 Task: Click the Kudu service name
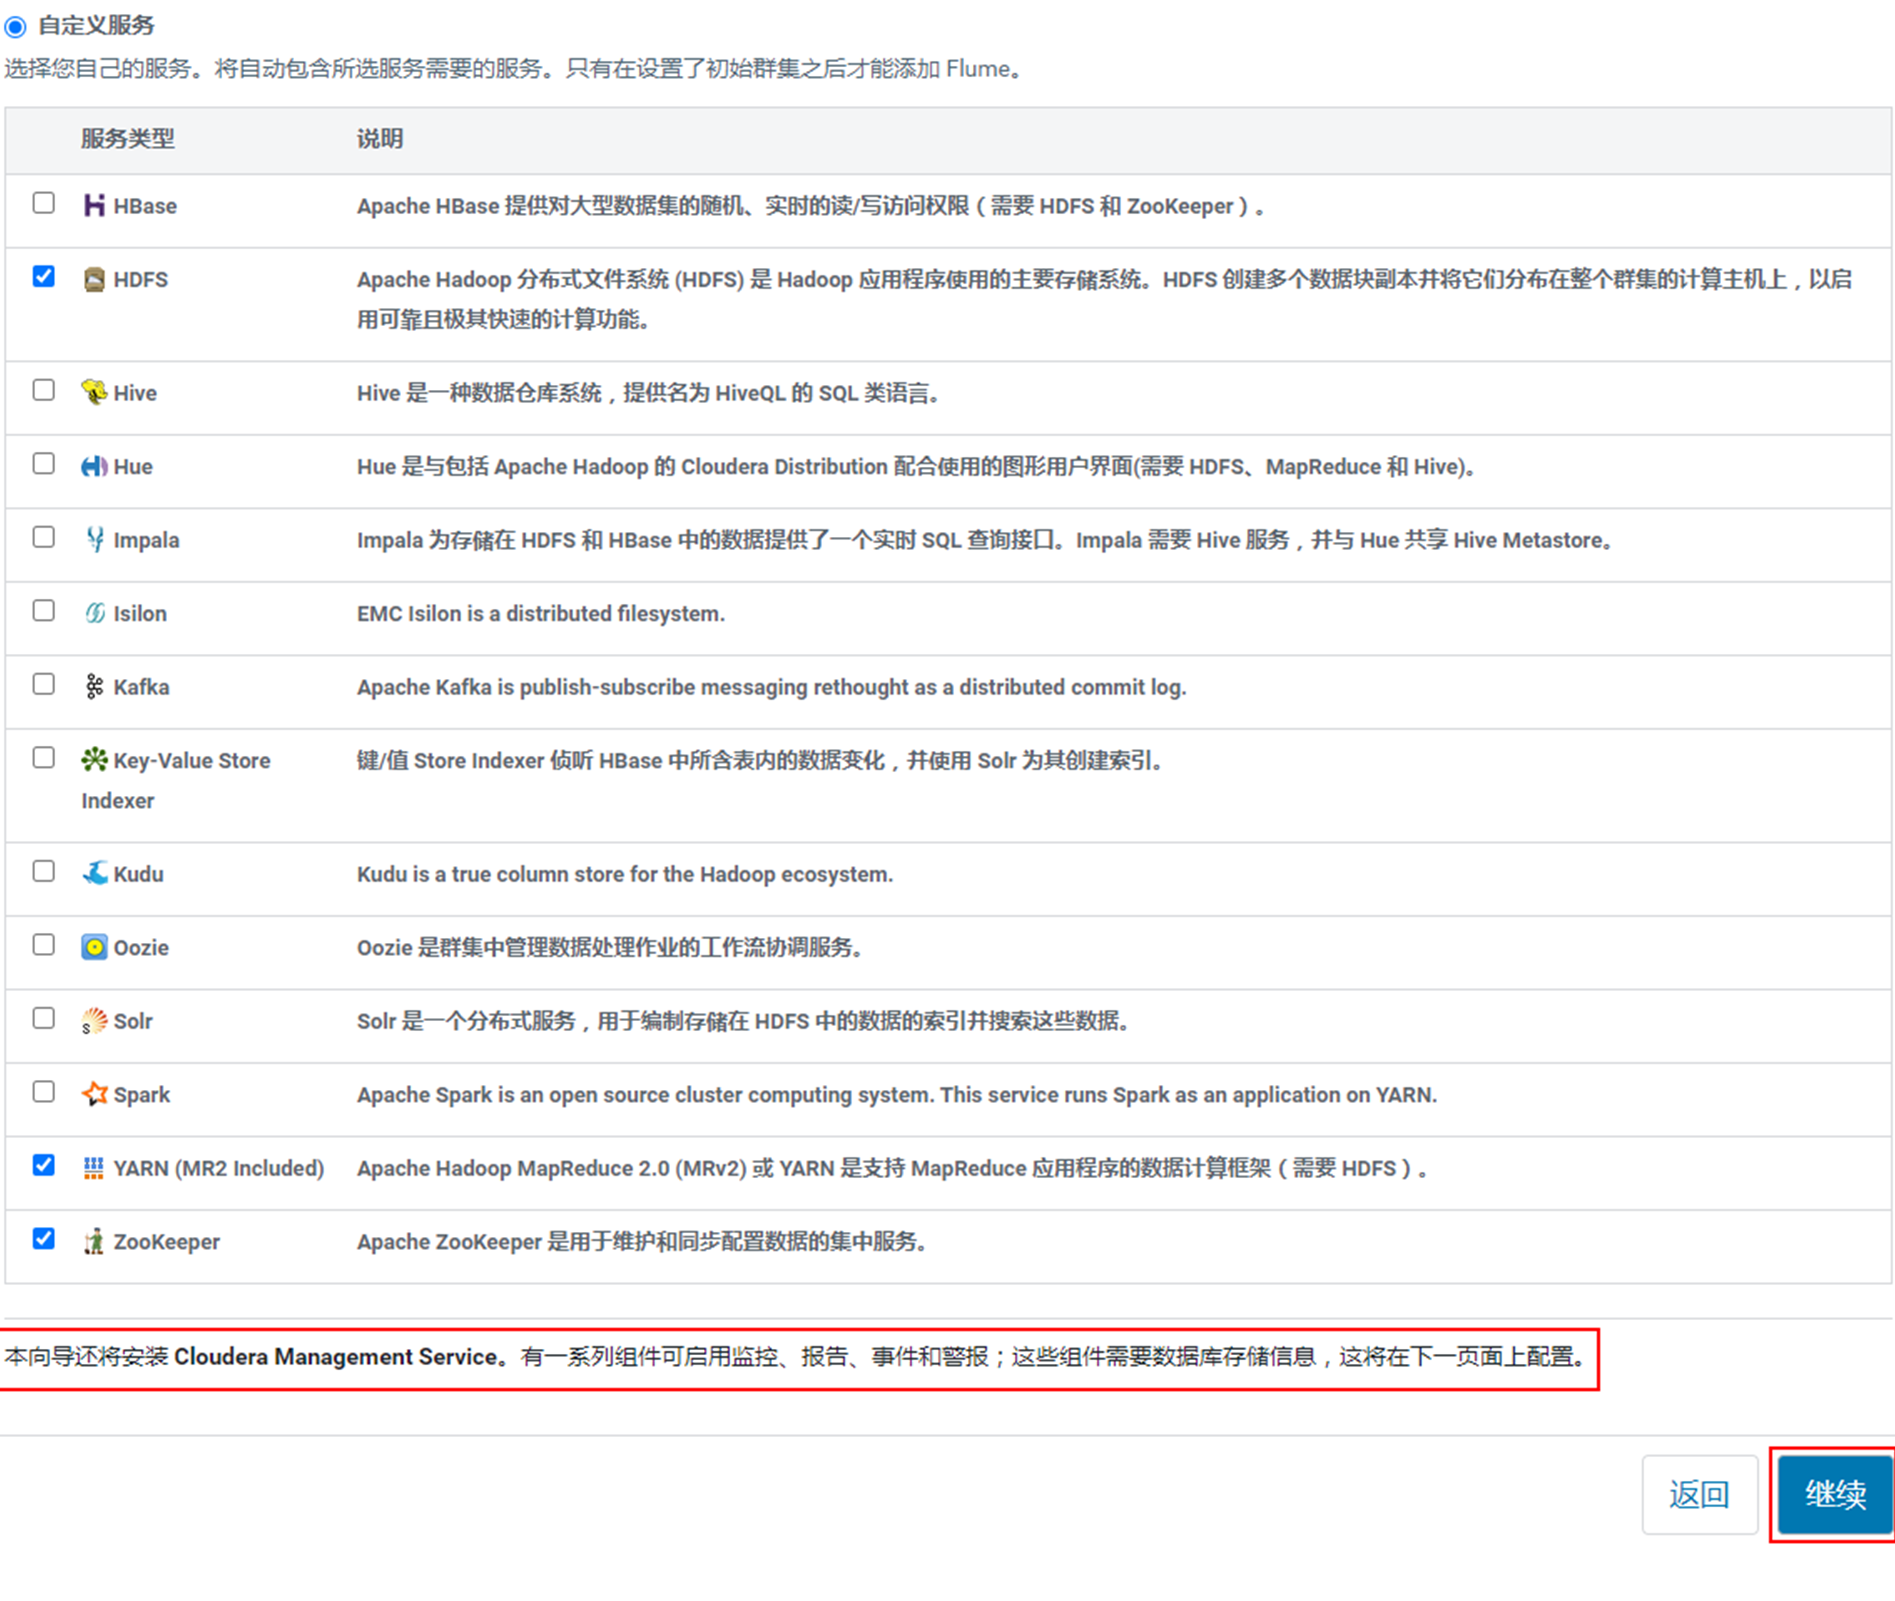[138, 874]
